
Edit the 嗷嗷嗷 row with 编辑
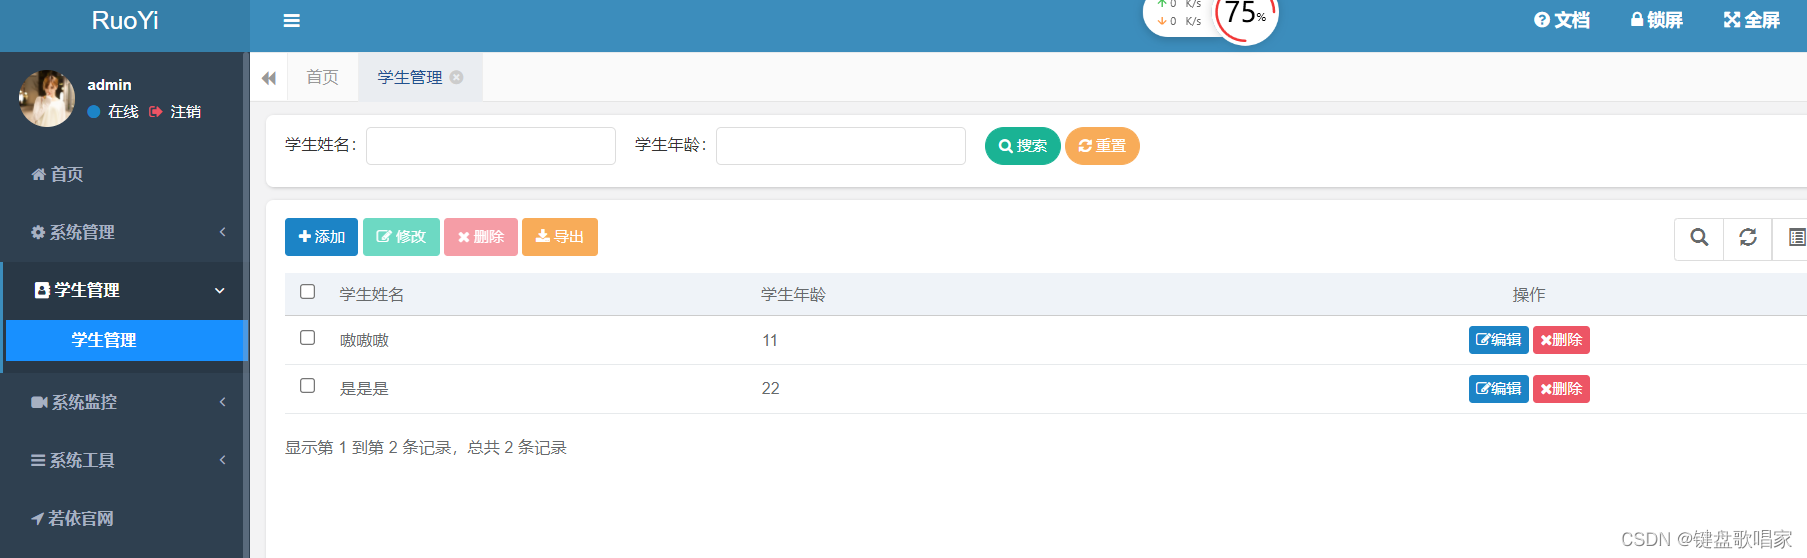(1499, 340)
